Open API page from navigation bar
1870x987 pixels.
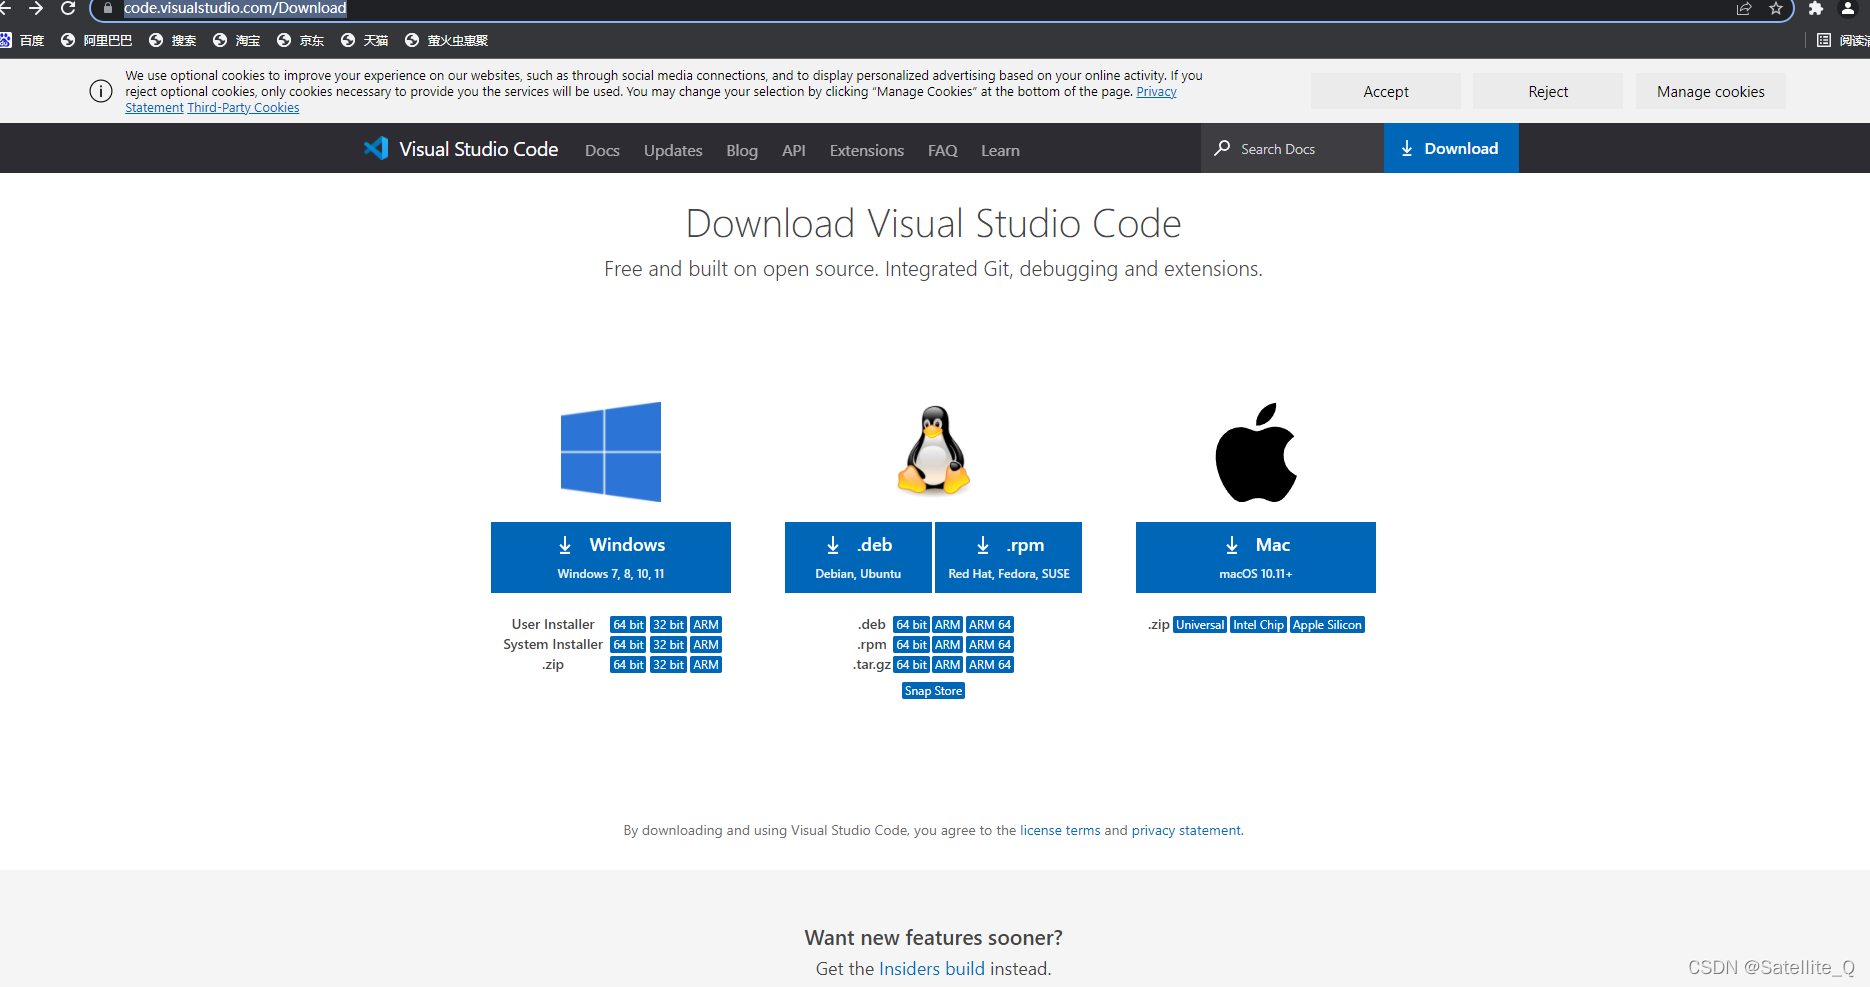[x=794, y=150]
